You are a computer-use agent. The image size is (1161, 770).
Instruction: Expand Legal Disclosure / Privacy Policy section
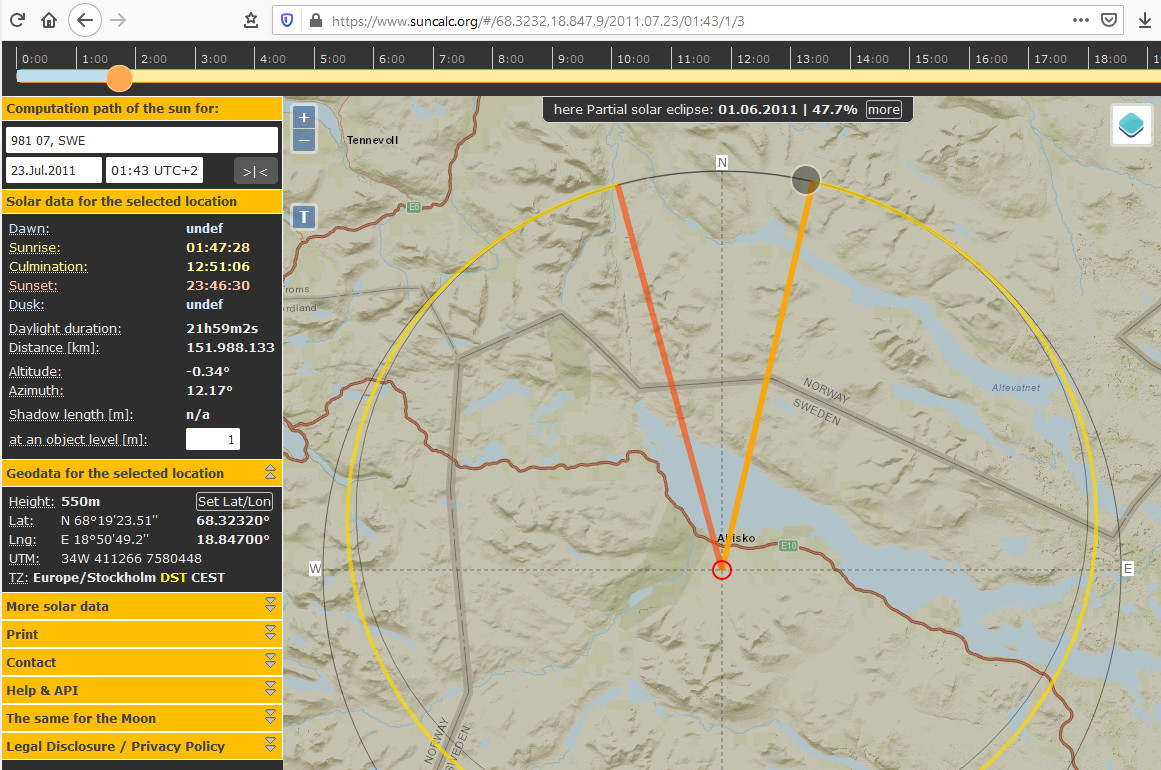(141, 746)
